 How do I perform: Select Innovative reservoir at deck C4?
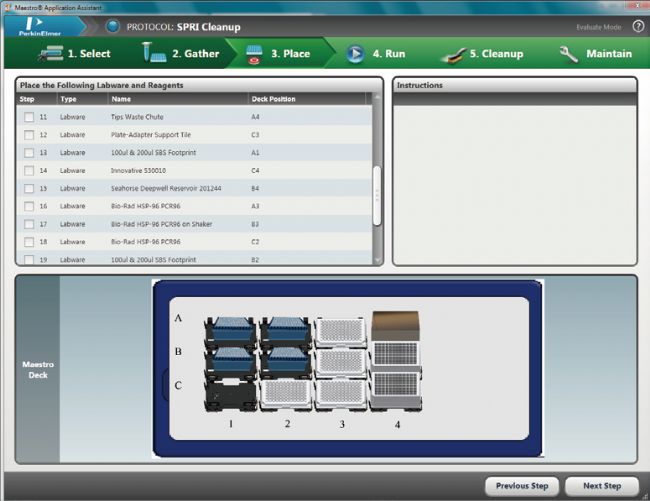click(396, 390)
